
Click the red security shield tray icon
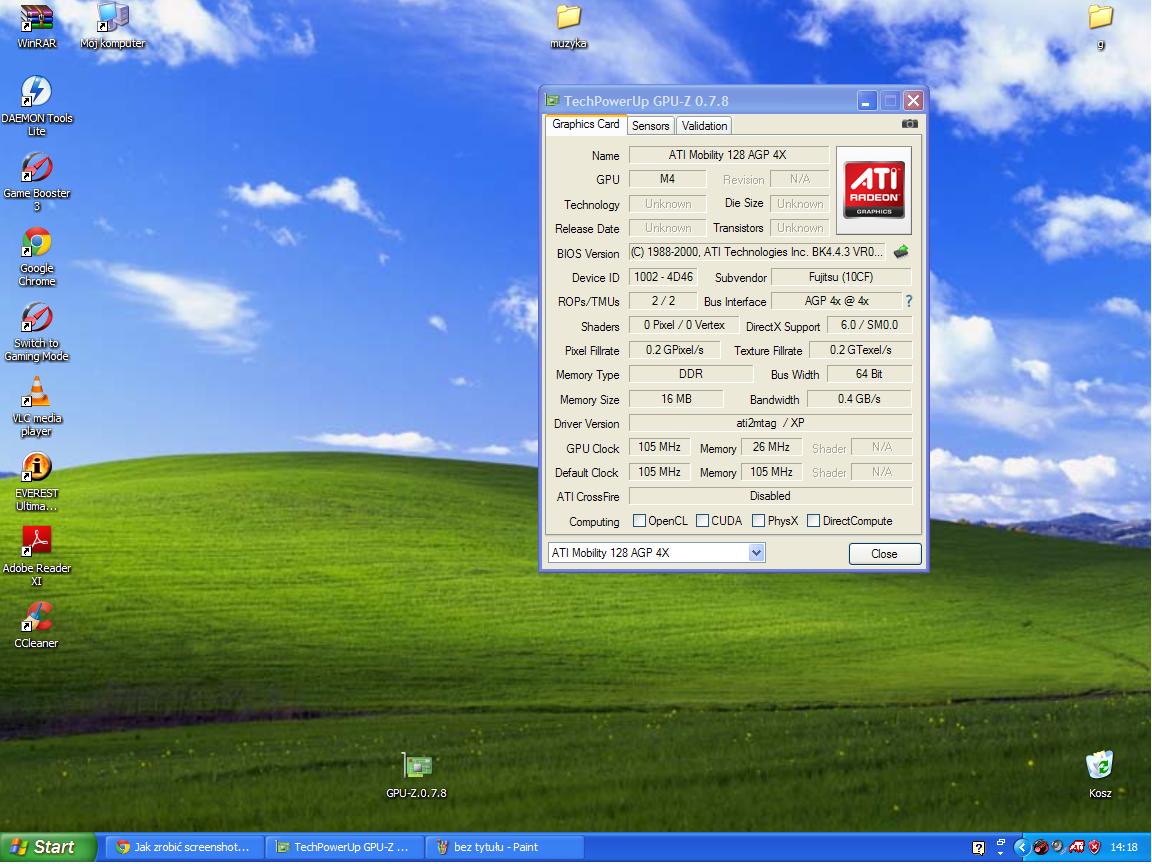1095,847
